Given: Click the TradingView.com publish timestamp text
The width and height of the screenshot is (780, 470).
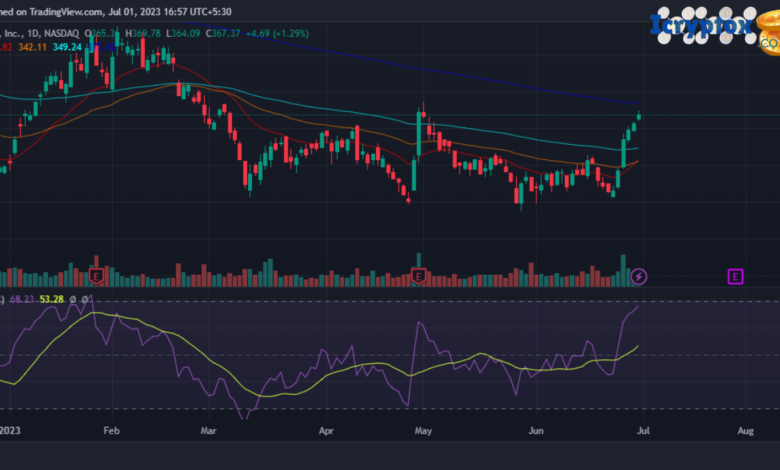Looking at the screenshot, I should point(115,11).
